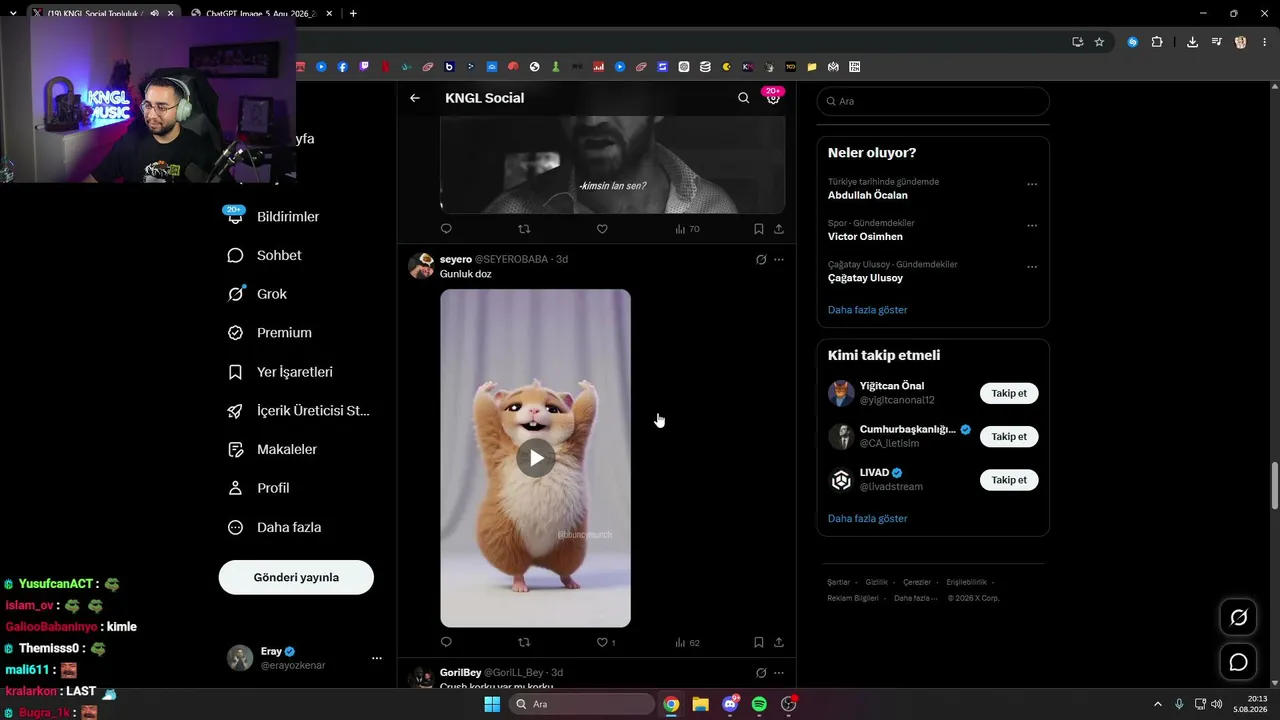Open a new browser tab
1280x720 pixels.
(x=353, y=13)
